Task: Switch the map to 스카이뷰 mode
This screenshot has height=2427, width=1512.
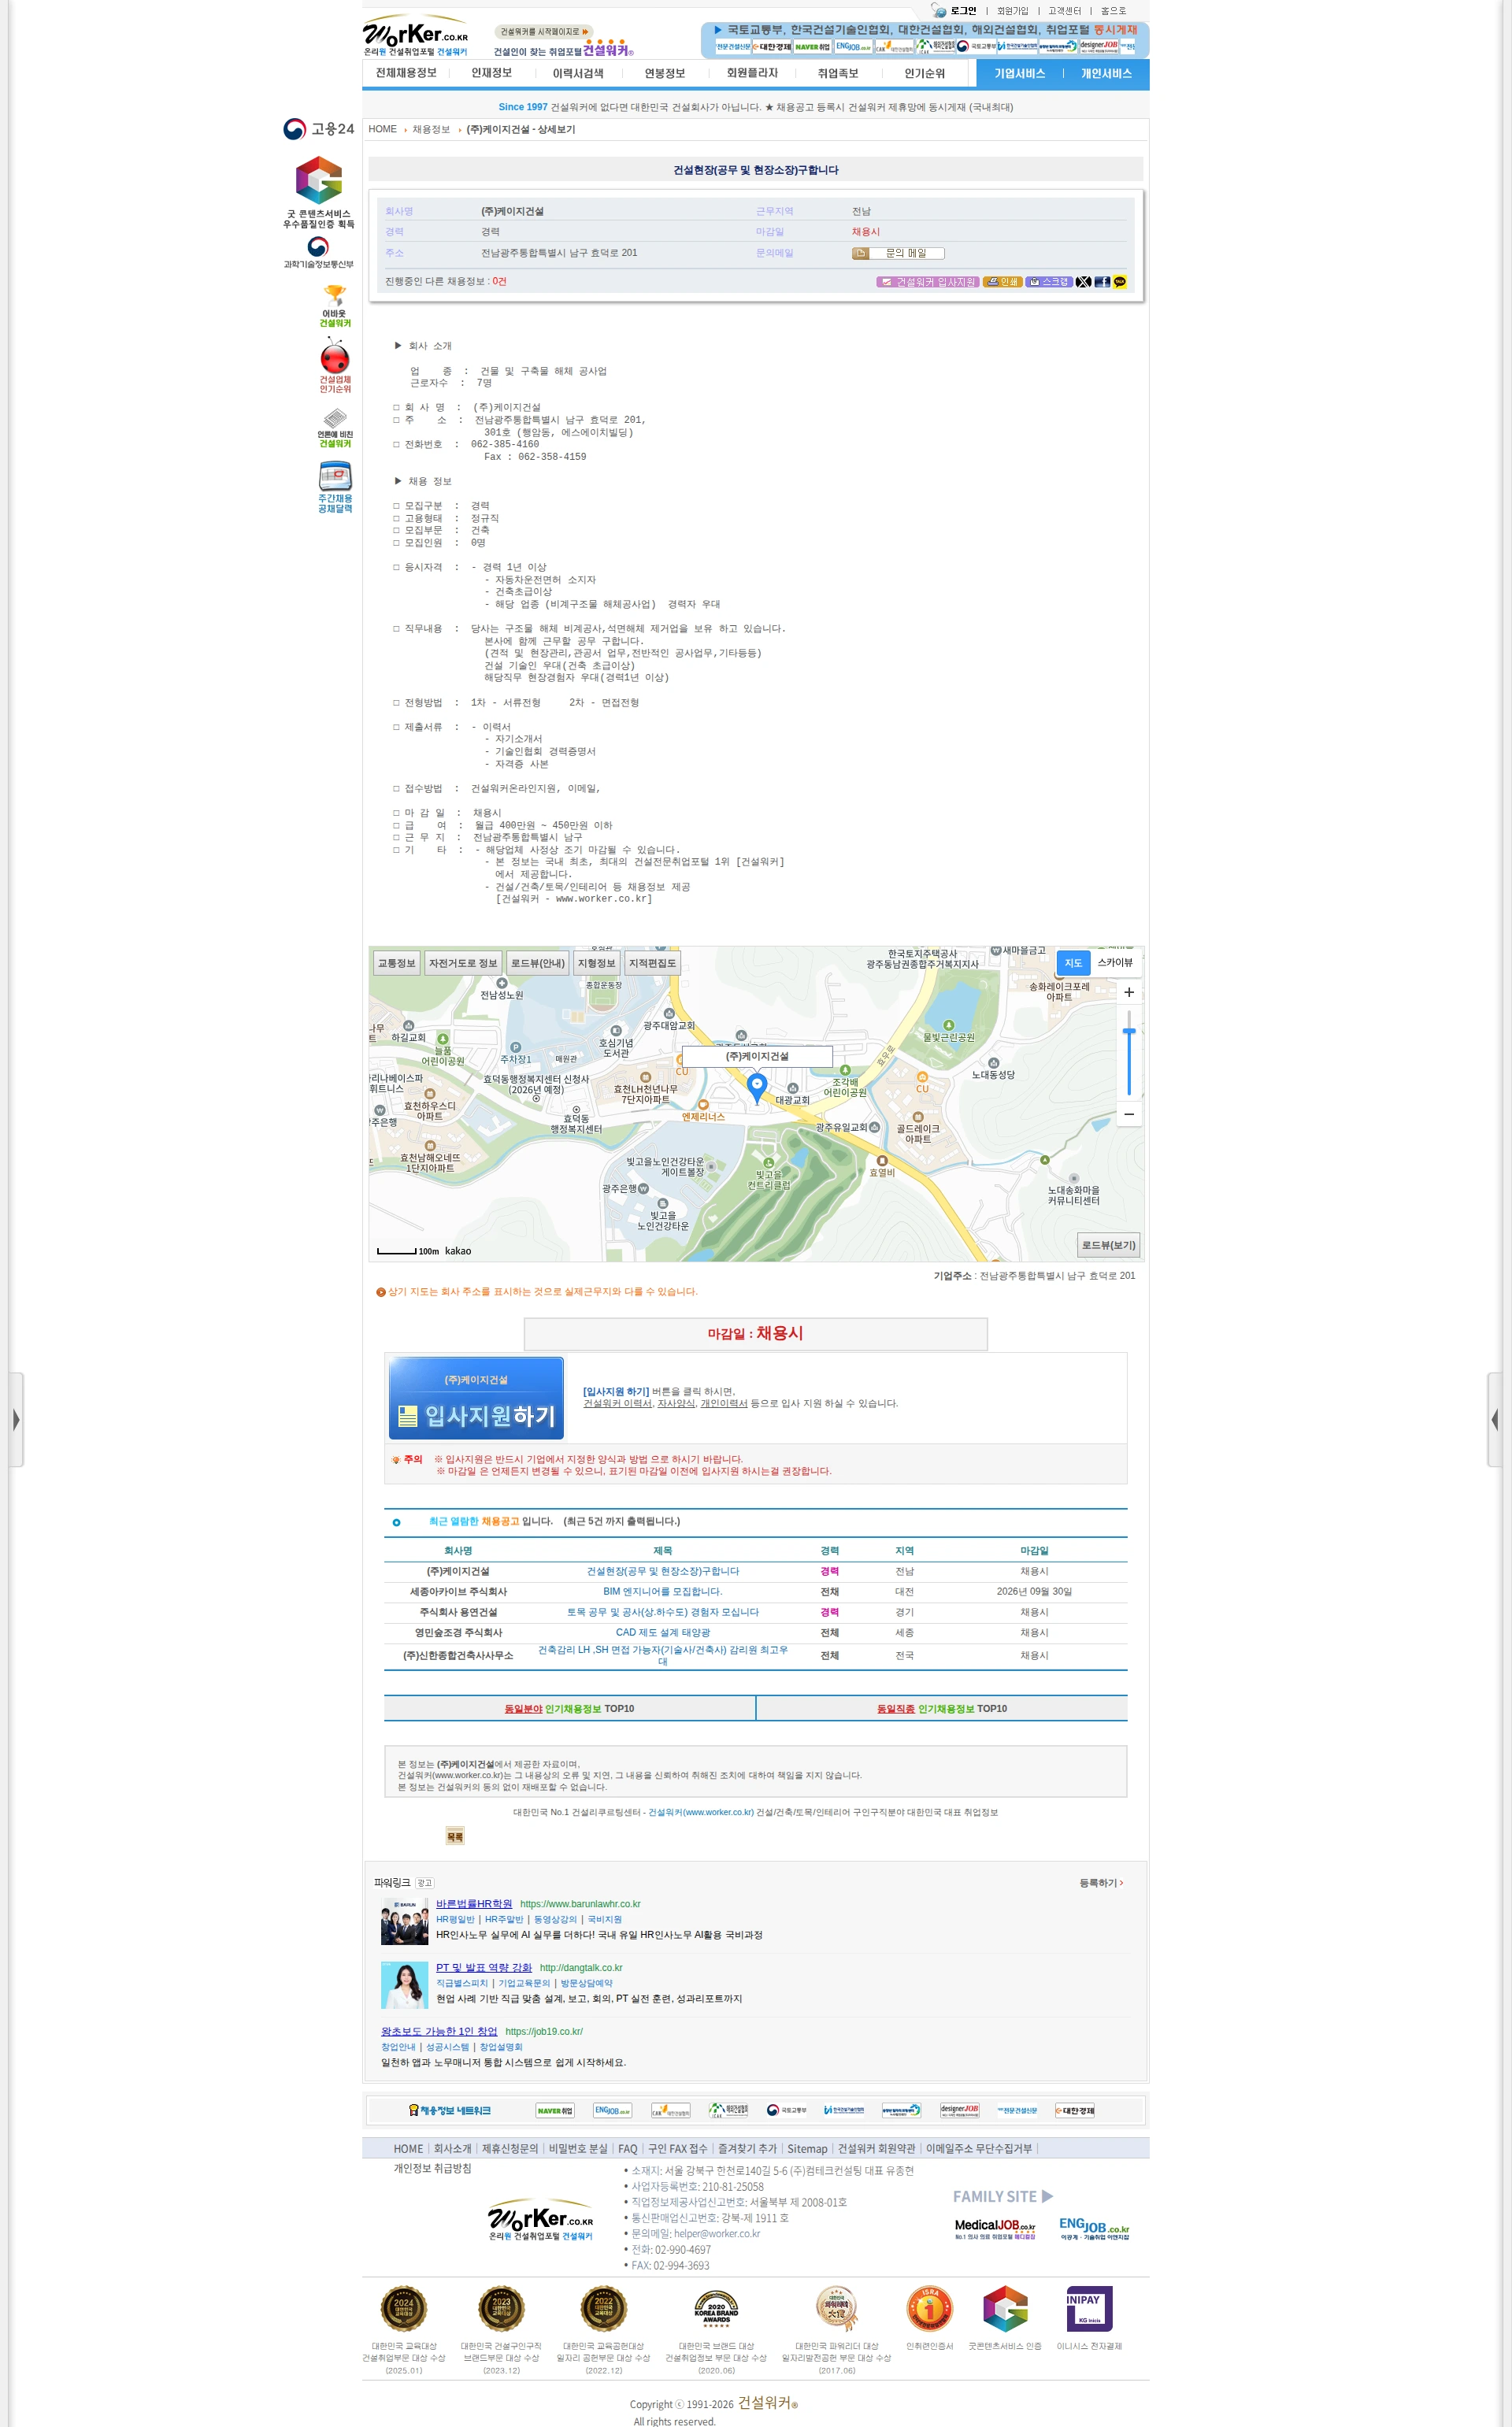Action: (1115, 962)
